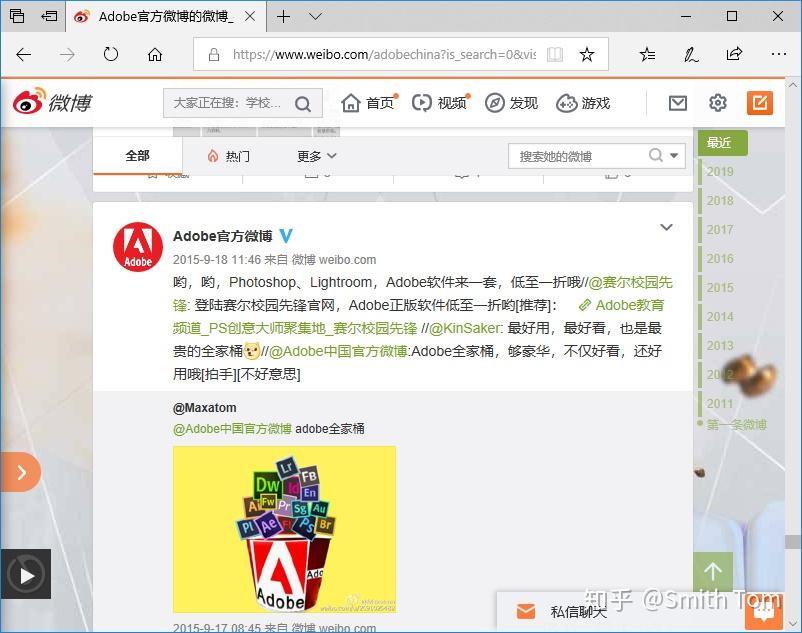Go back with browser back arrow
Image resolution: width=802 pixels, height=633 pixels.
pyautogui.click(x=24, y=54)
